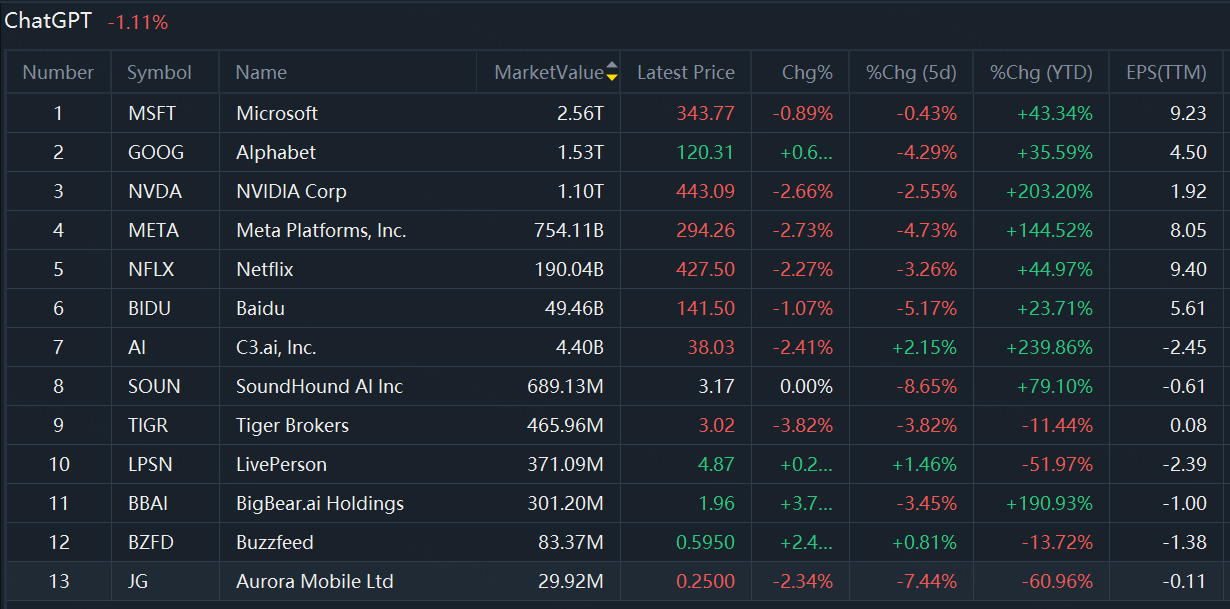Screen dimensions: 1230x609
Task: Click BigBear.ai Holdings name
Action: pos(320,503)
